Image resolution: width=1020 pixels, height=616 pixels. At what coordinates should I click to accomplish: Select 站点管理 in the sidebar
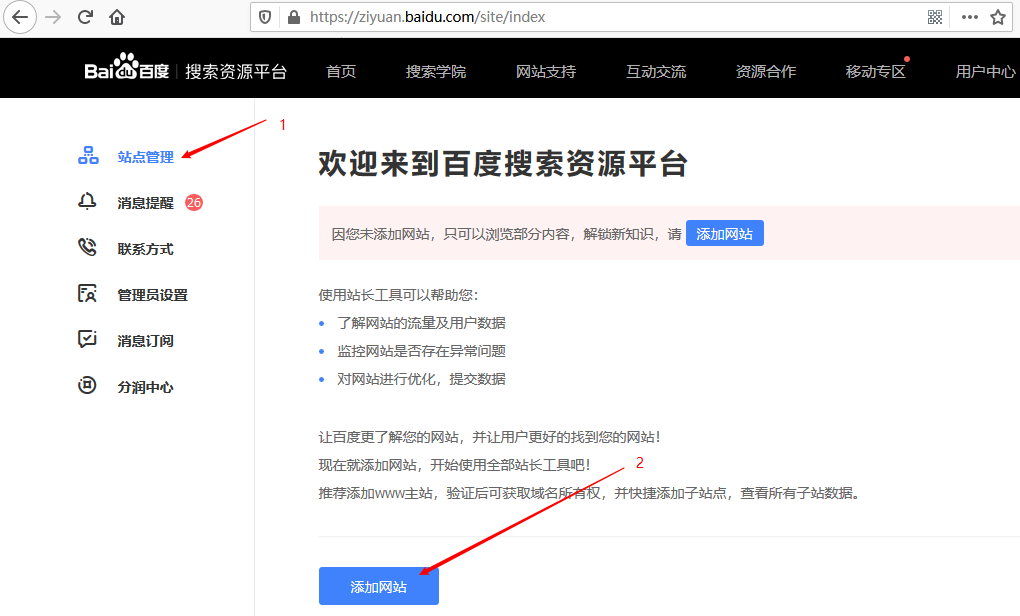146,157
